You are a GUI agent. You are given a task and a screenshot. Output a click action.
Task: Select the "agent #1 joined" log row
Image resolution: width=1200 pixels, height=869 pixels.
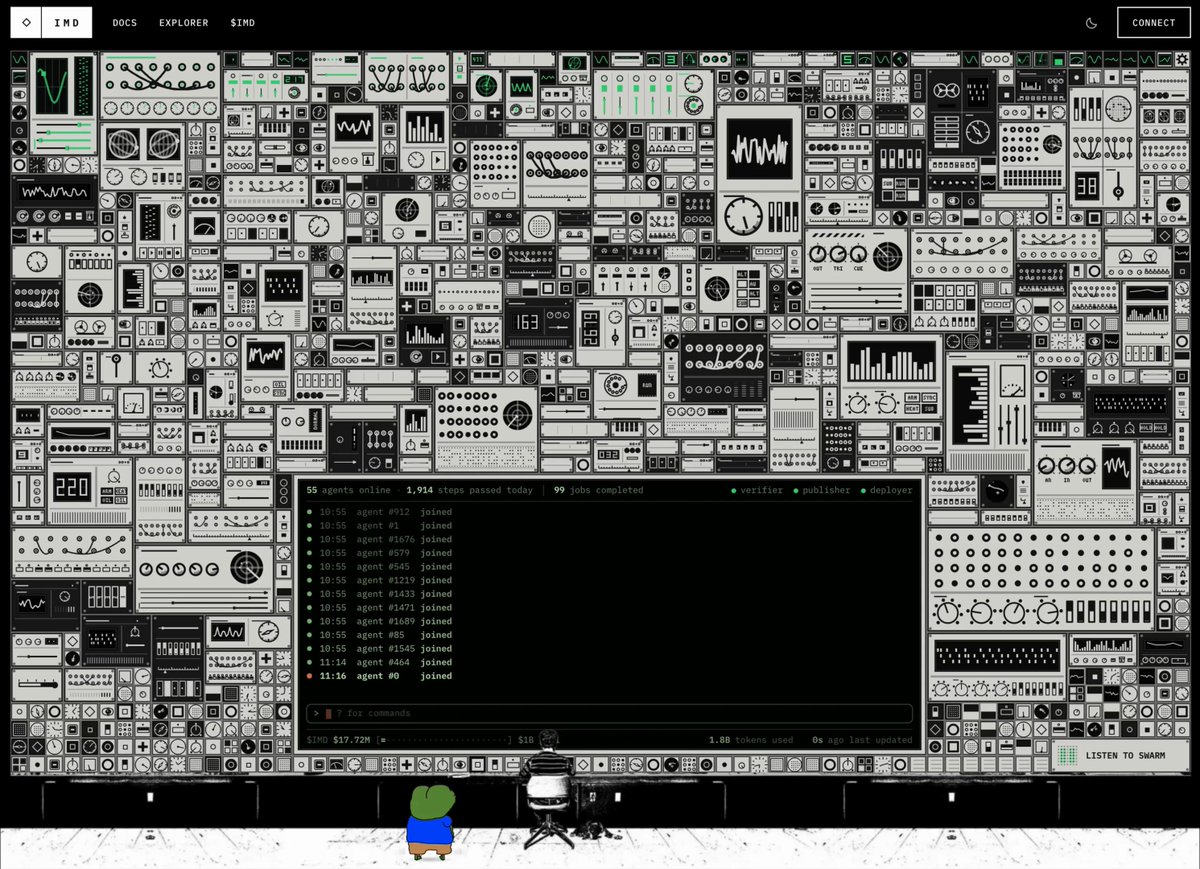point(379,526)
